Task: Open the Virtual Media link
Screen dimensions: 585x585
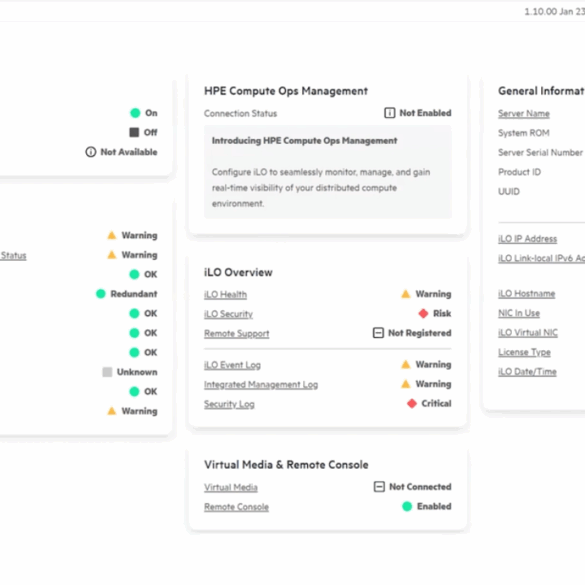Action: 231,487
